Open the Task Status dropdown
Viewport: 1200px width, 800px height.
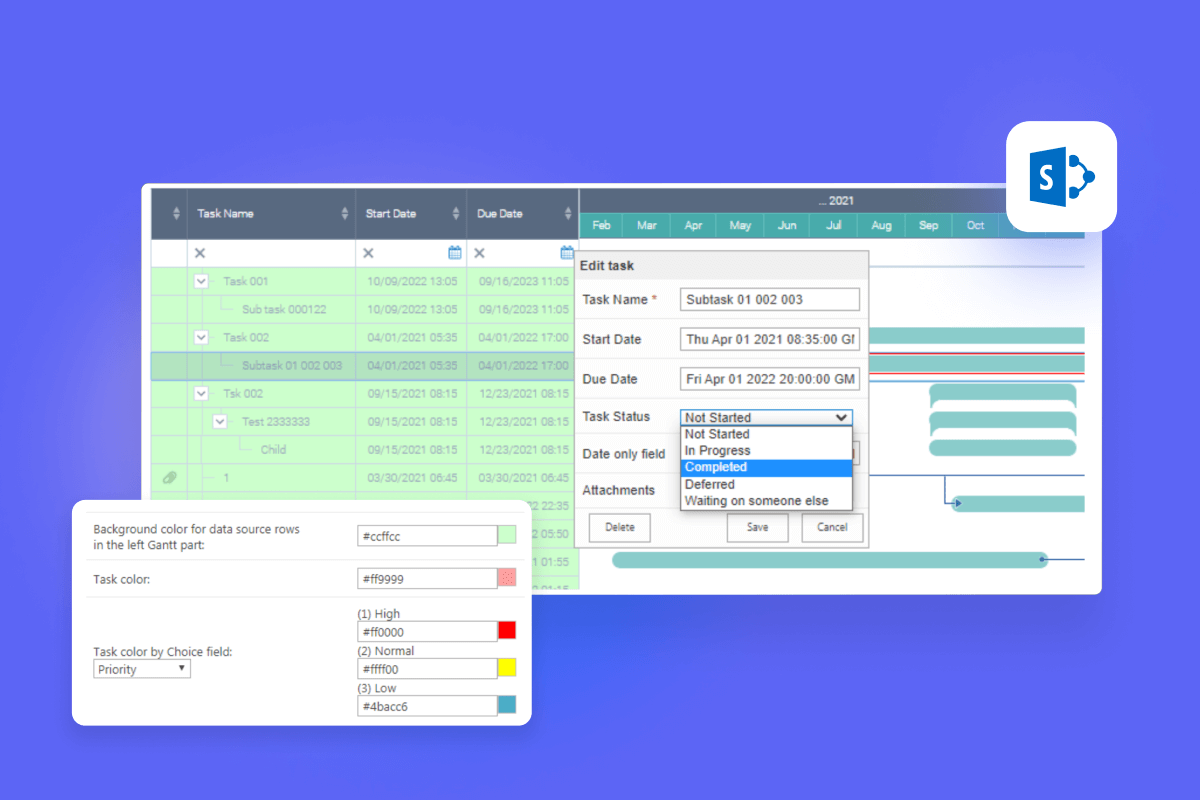pyautogui.click(x=766, y=418)
